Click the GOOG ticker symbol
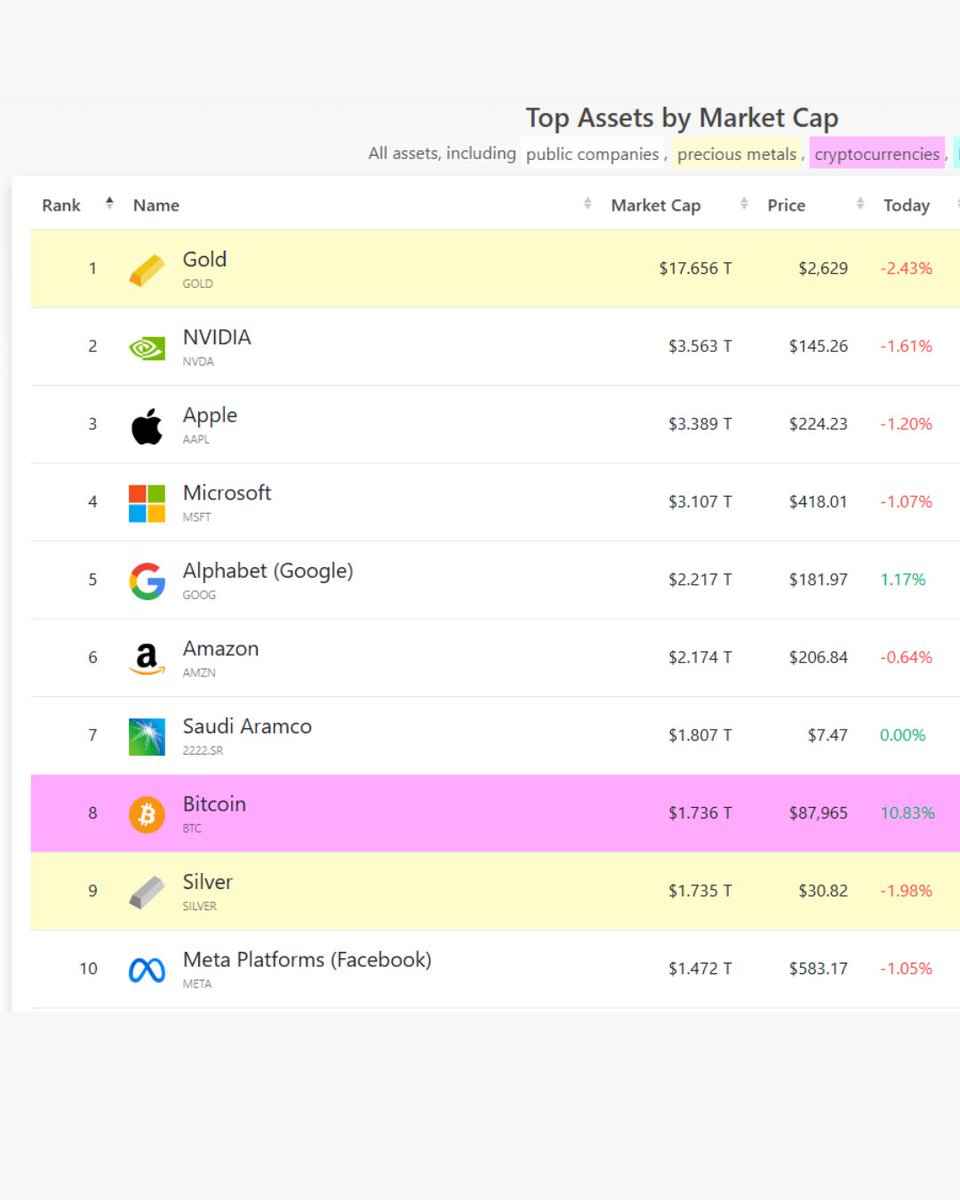The image size is (960, 1200). [199, 595]
